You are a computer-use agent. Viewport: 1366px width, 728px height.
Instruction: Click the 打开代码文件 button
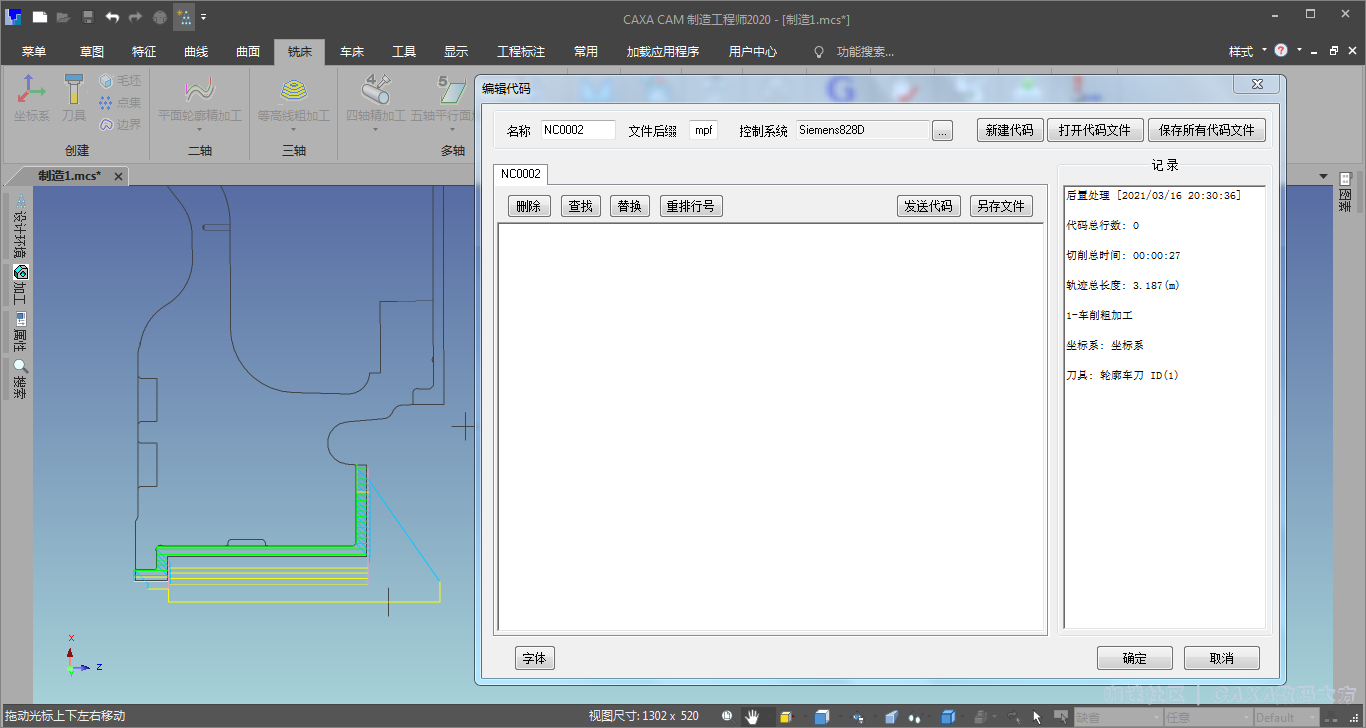pos(1094,130)
